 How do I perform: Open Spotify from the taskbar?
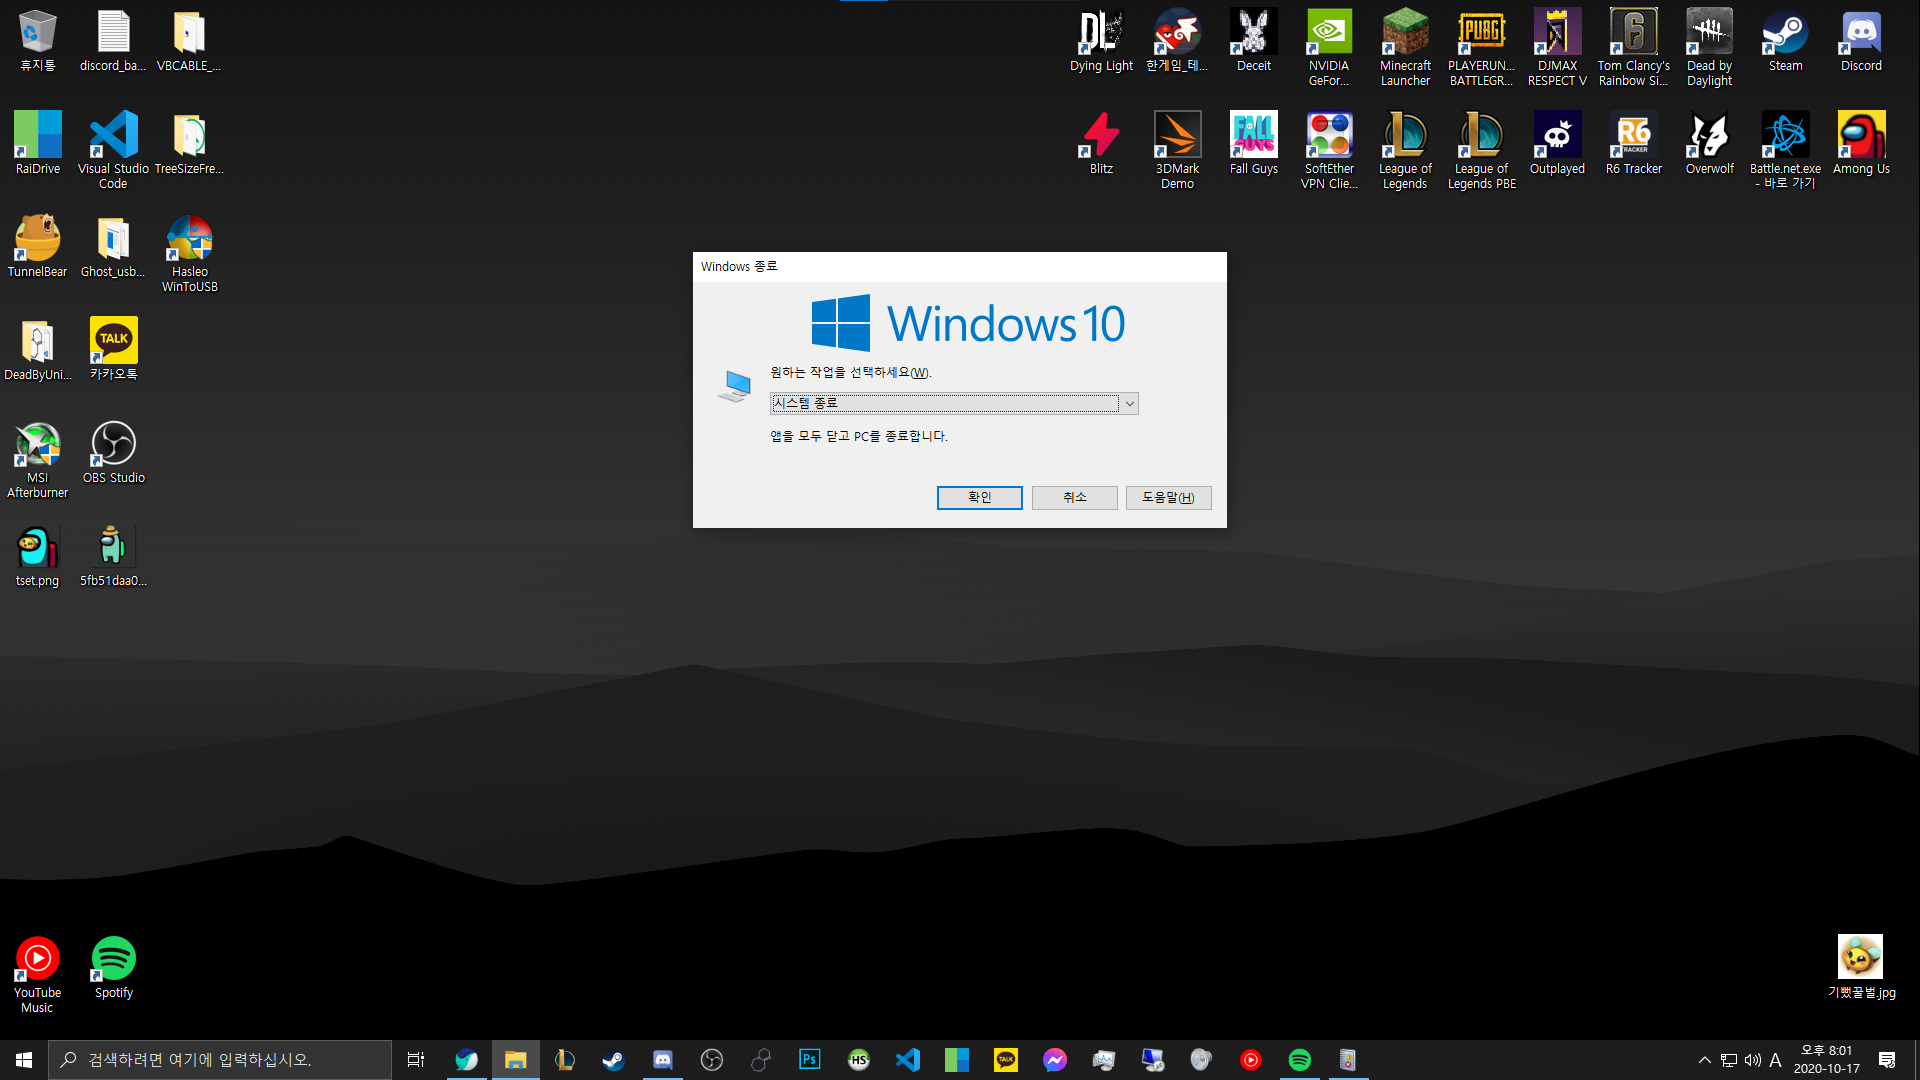[x=1299, y=1060]
